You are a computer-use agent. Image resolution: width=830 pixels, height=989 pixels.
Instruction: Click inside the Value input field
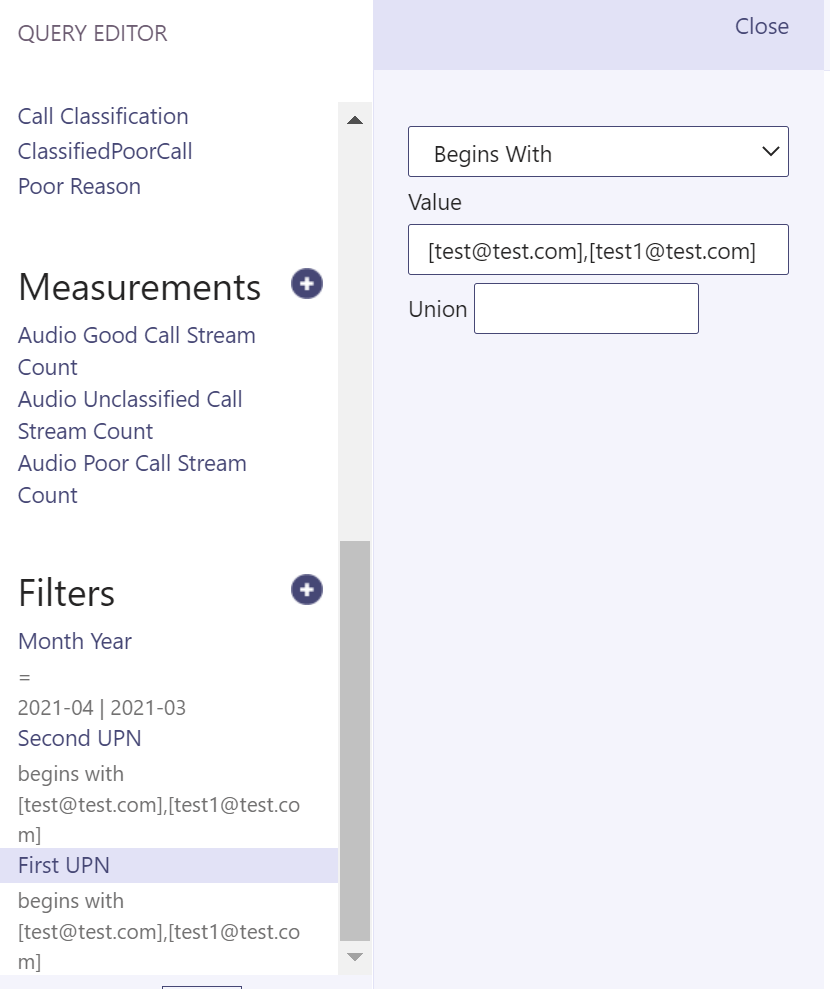pos(598,249)
